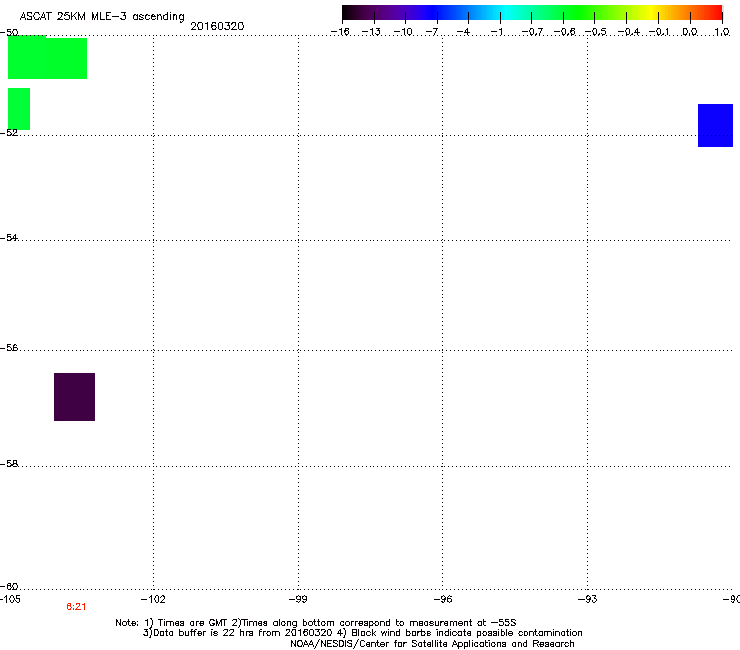Viewport: 740px width, 650px height.
Task: Click the -58 latitude axis label
Action: coord(9,464)
